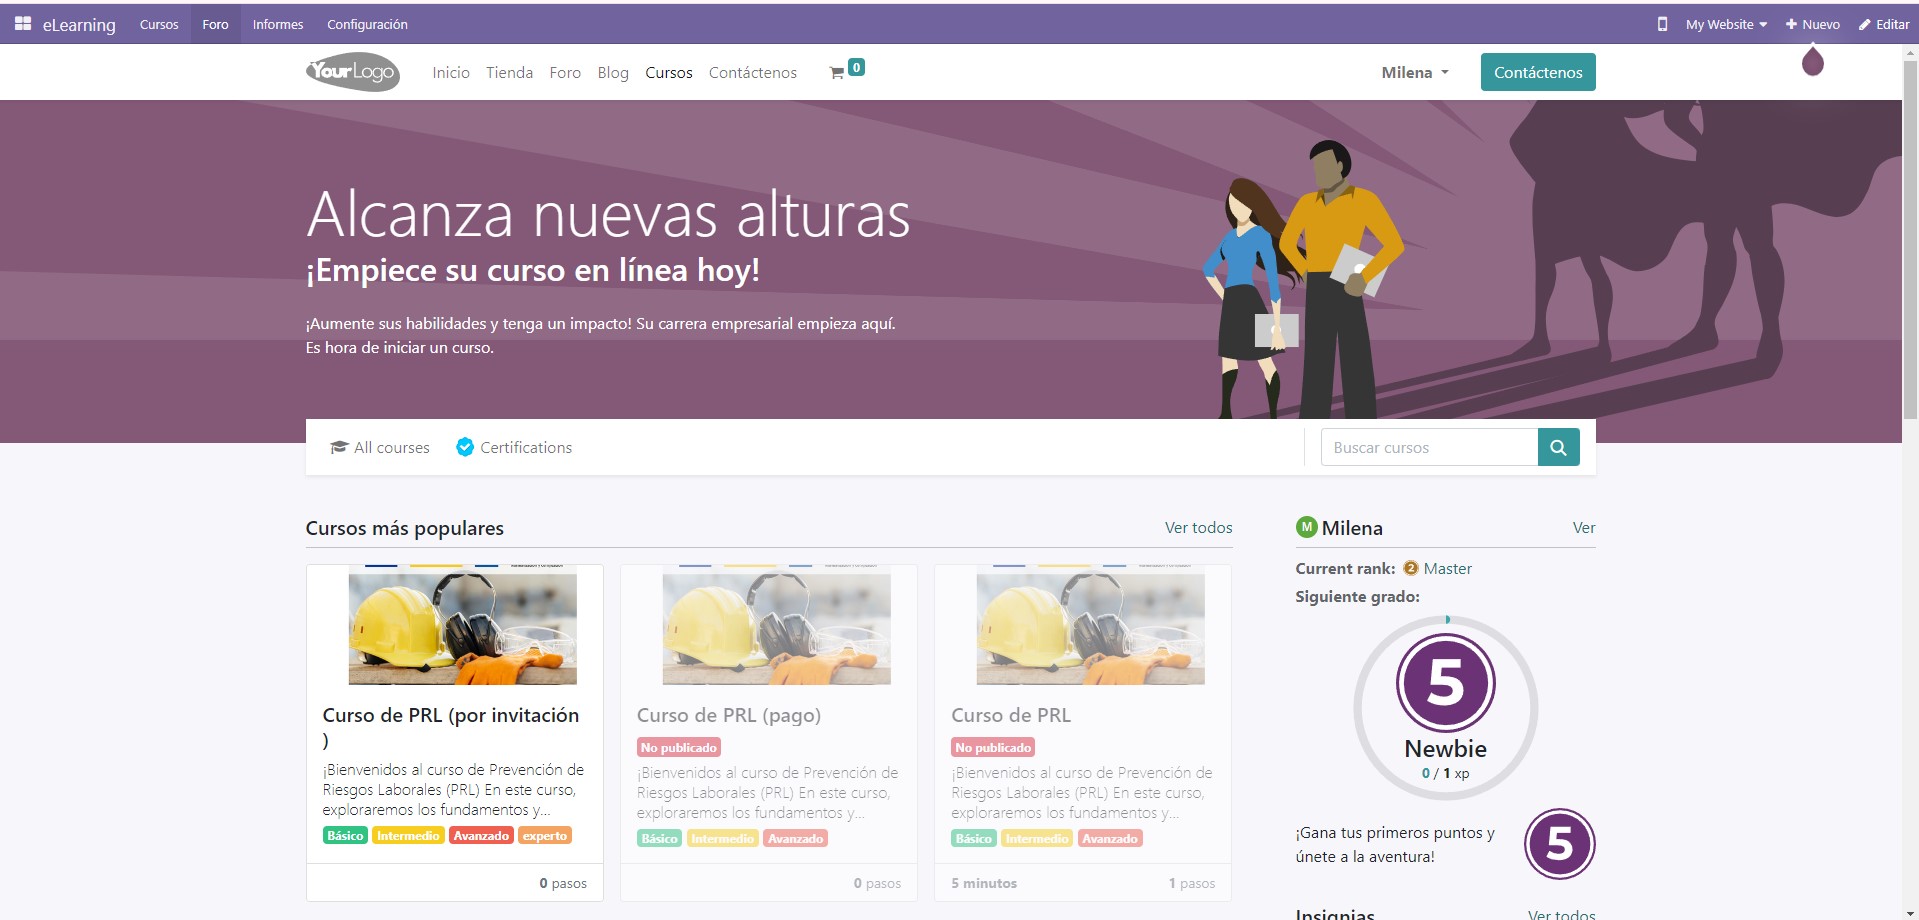1919x920 pixels.
Task: Open Ver todos for Cursos más populares
Action: pyautogui.click(x=1197, y=527)
